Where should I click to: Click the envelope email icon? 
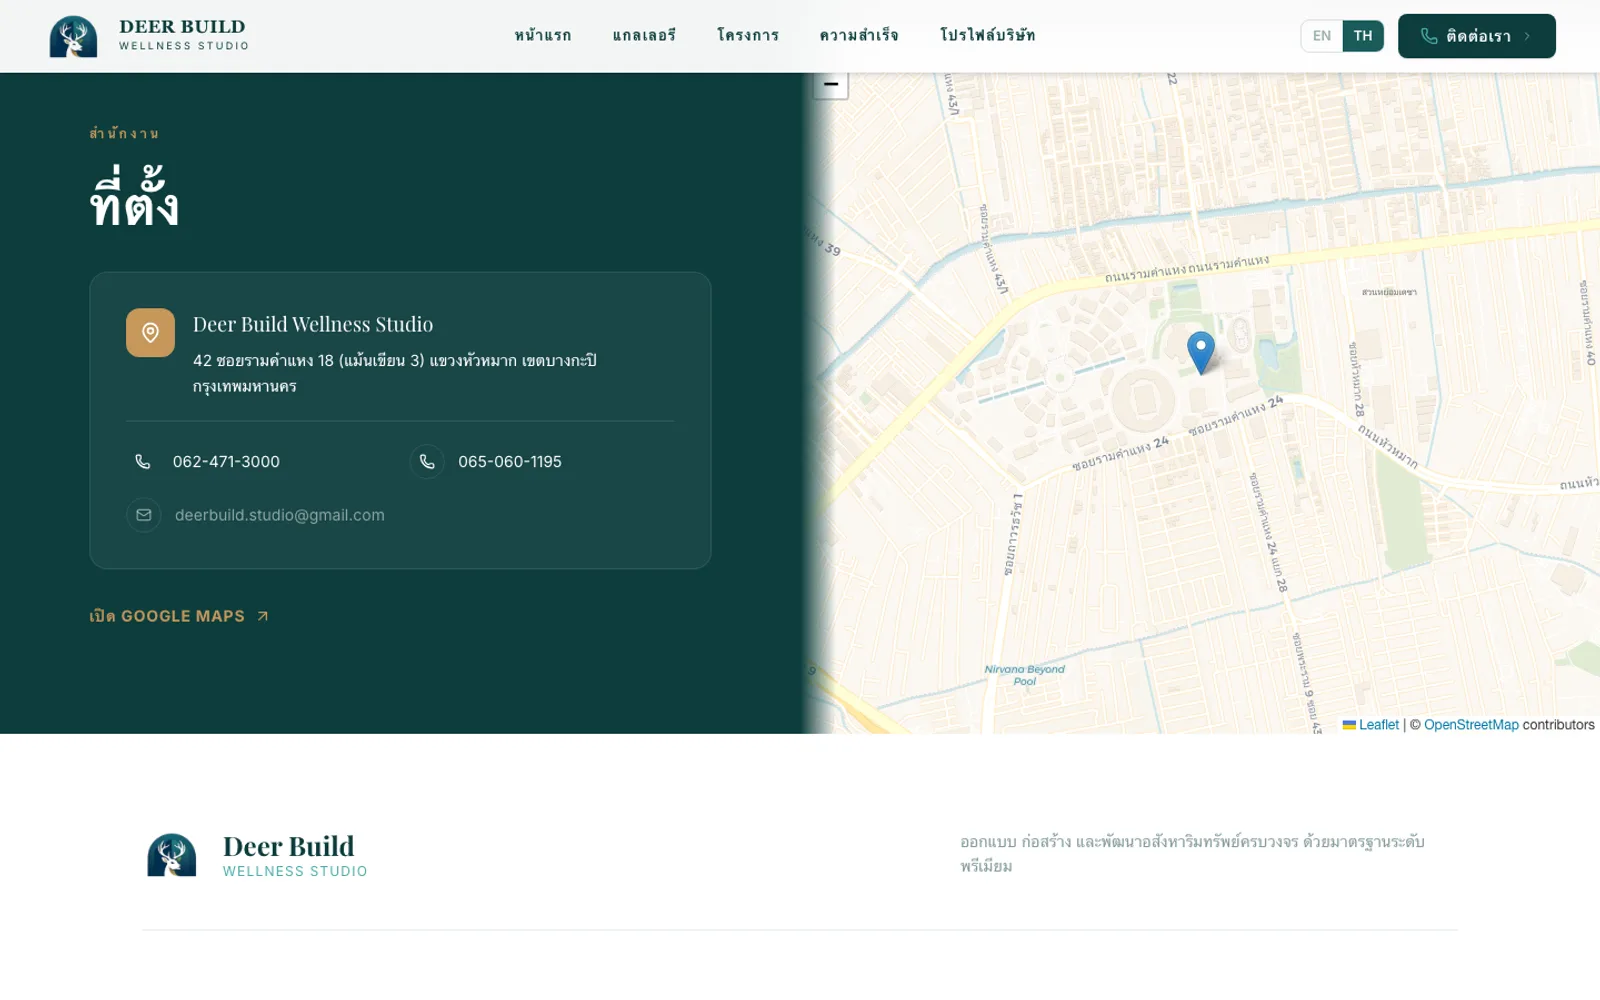(144, 515)
